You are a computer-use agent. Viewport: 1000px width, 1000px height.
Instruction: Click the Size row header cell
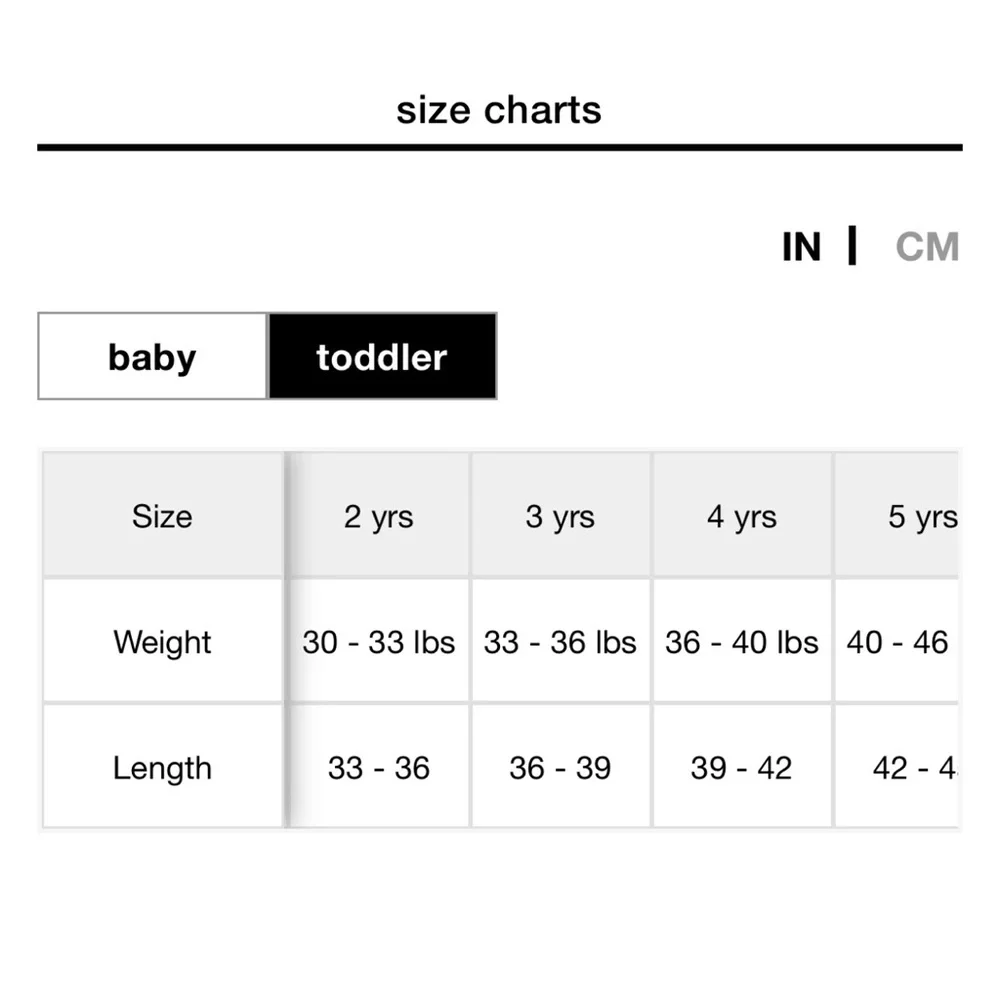pos(163,515)
